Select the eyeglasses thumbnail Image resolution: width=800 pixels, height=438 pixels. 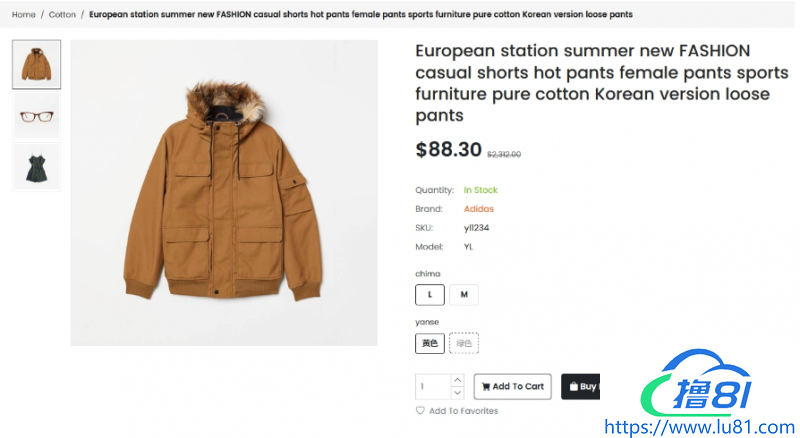coord(37,116)
